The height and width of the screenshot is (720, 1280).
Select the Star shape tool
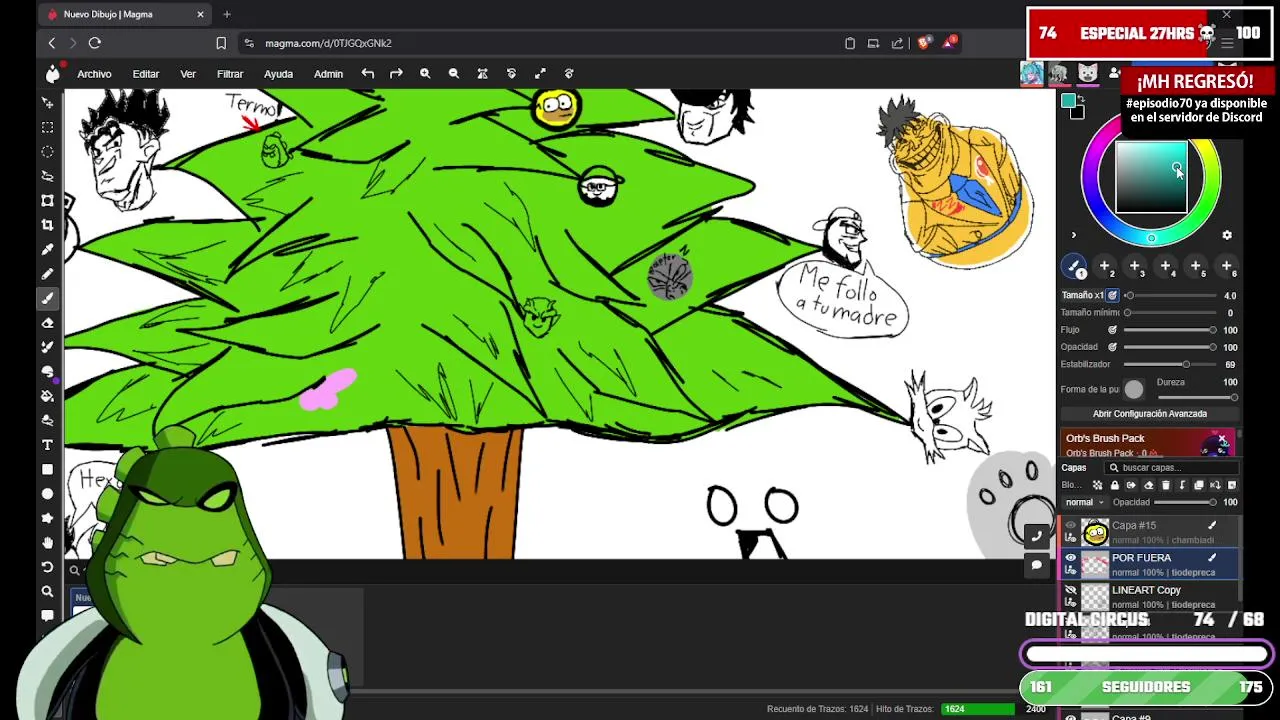click(x=47, y=518)
